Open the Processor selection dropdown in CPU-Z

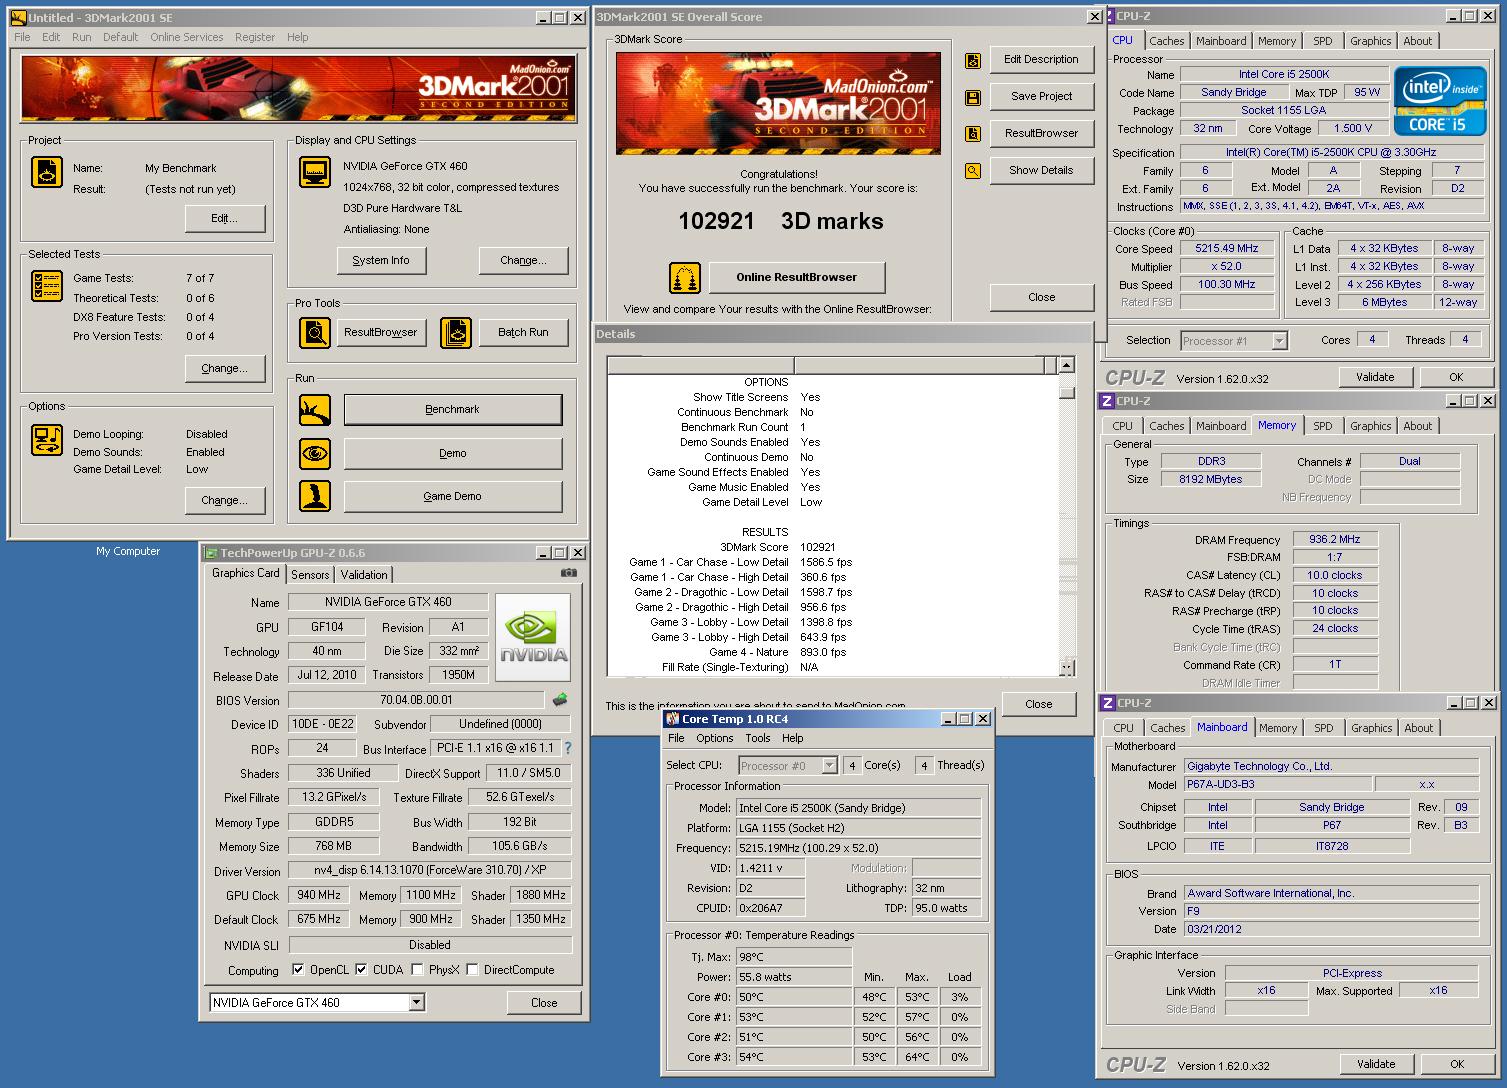pyautogui.click(x=1279, y=341)
